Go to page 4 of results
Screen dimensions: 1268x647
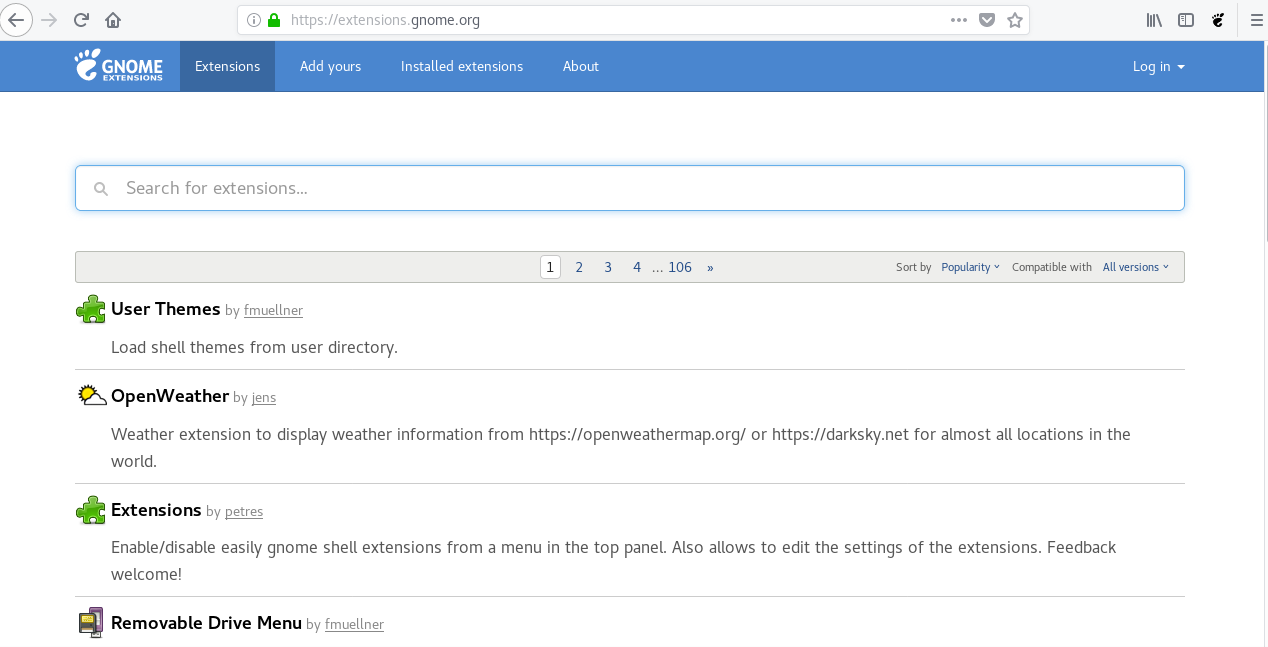click(x=637, y=267)
